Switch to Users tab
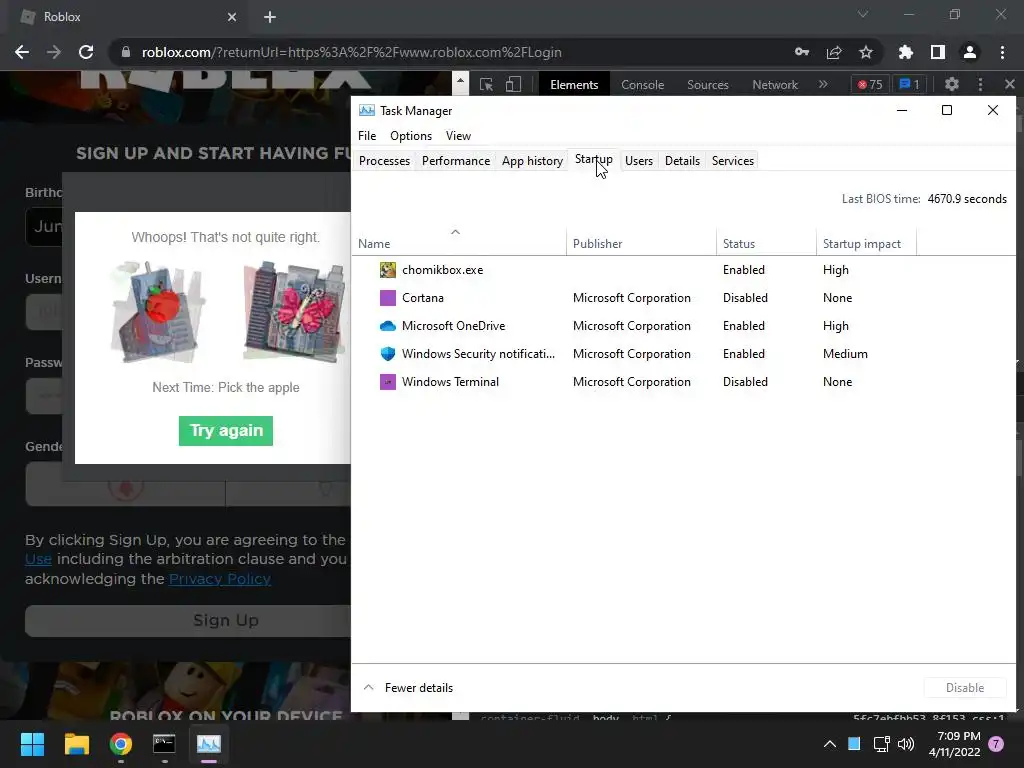1024x768 pixels. [639, 161]
